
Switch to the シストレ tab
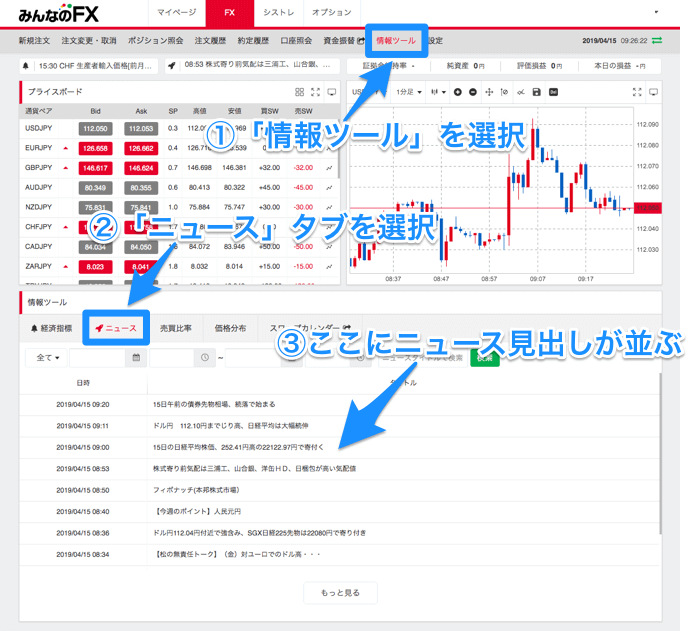pos(279,12)
